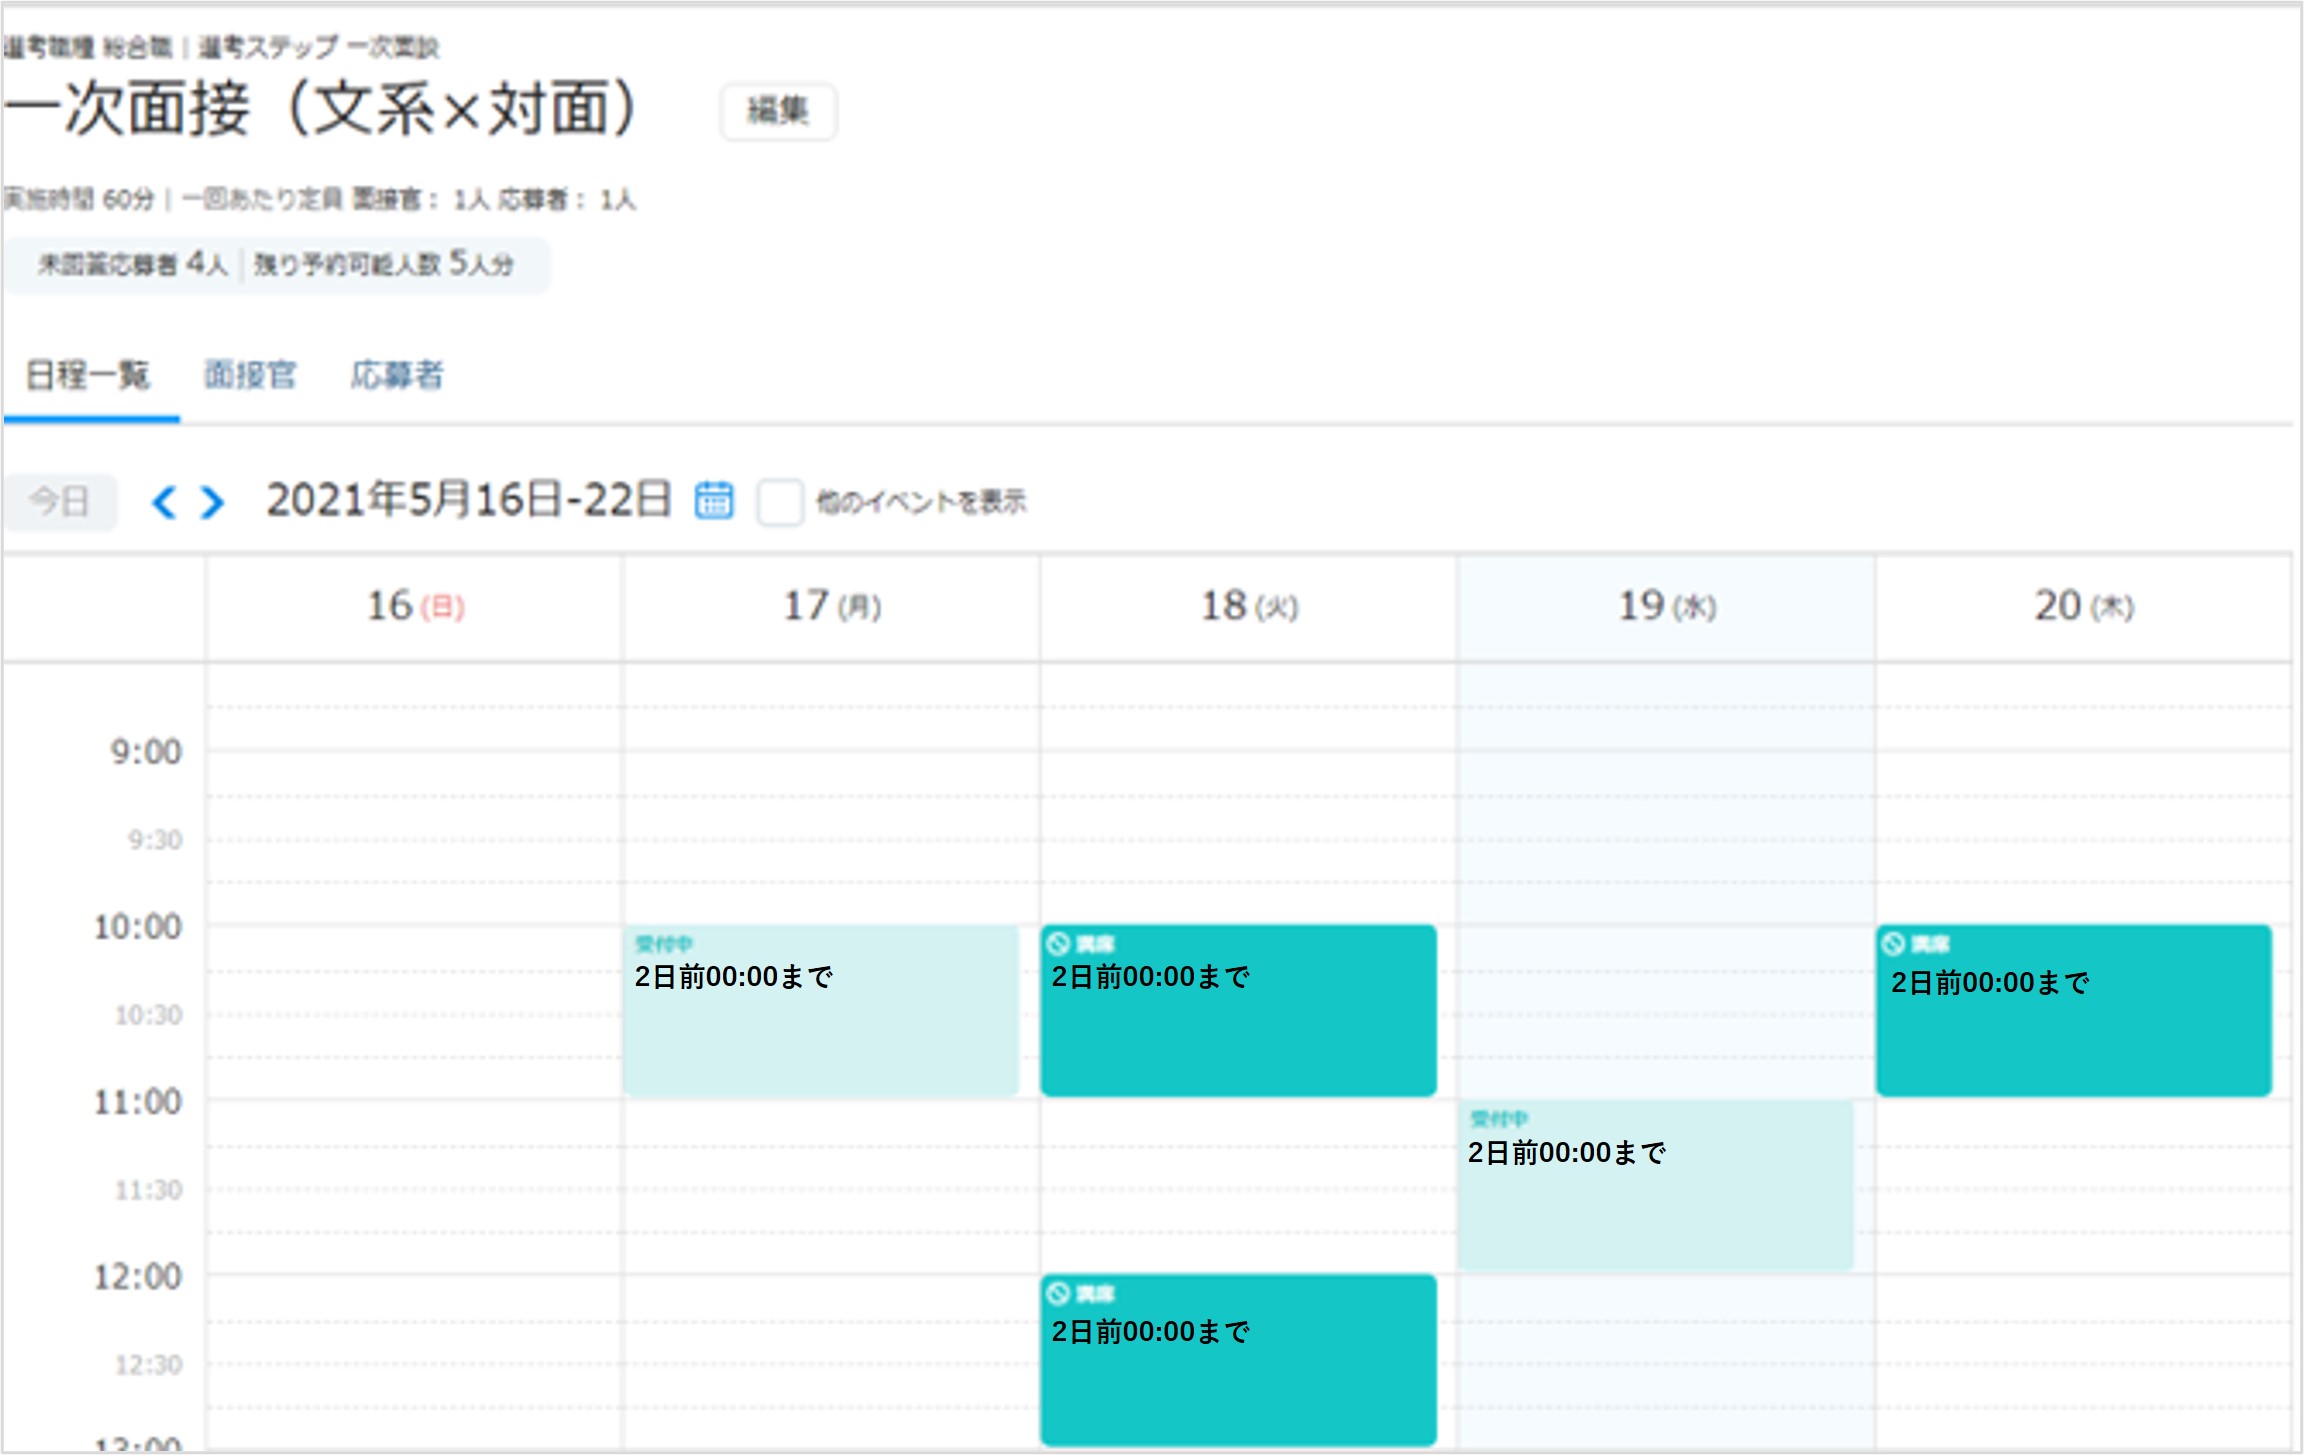This screenshot has height=1455, width=2304.
Task: Click the 編集 edit button
Action: (x=778, y=111)
